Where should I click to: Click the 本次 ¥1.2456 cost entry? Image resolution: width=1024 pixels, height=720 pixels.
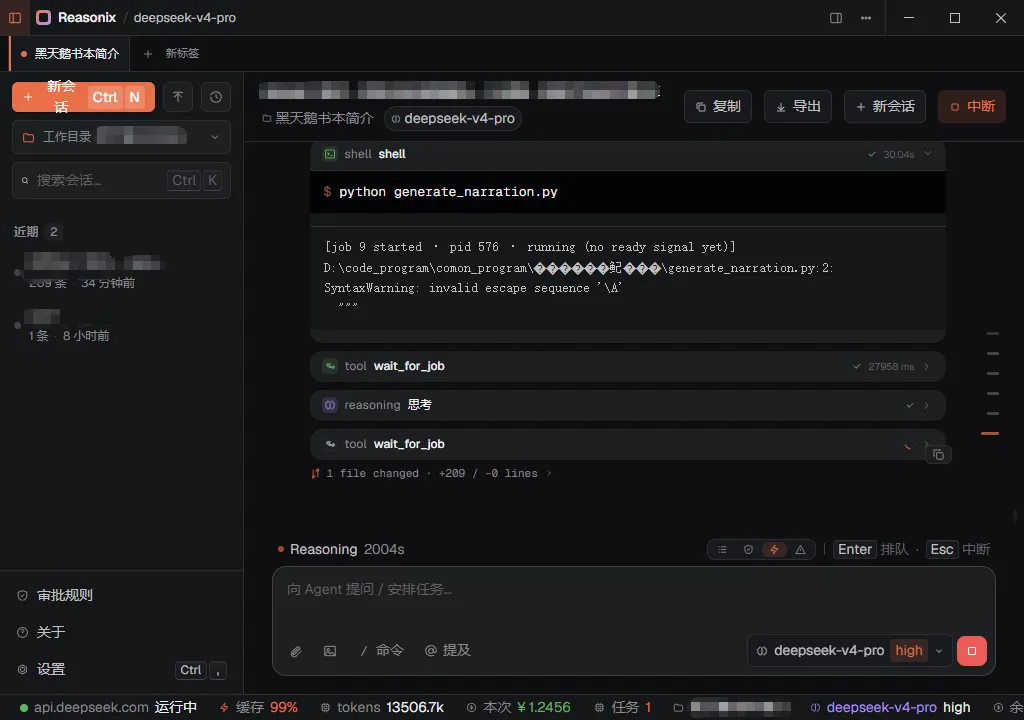click(519, 708)
